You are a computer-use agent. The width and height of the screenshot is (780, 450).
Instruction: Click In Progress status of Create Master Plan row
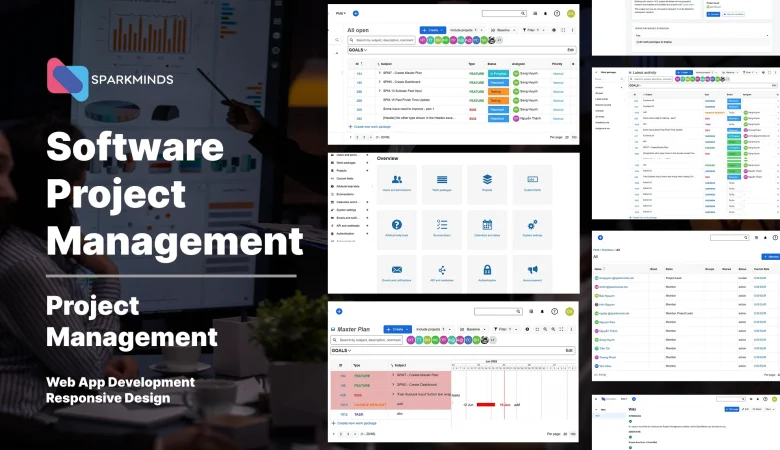click(x=498, y=74)
